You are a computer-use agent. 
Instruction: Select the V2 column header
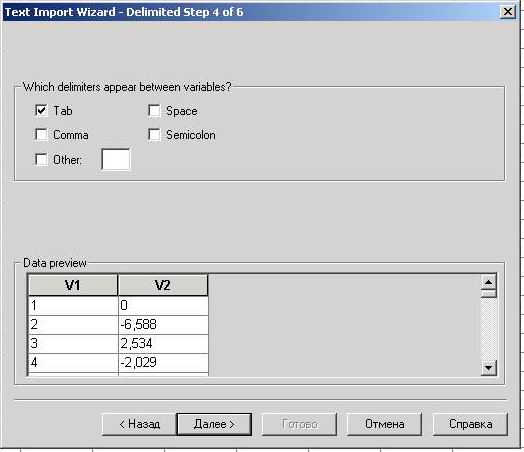click(x=163, y=285)
